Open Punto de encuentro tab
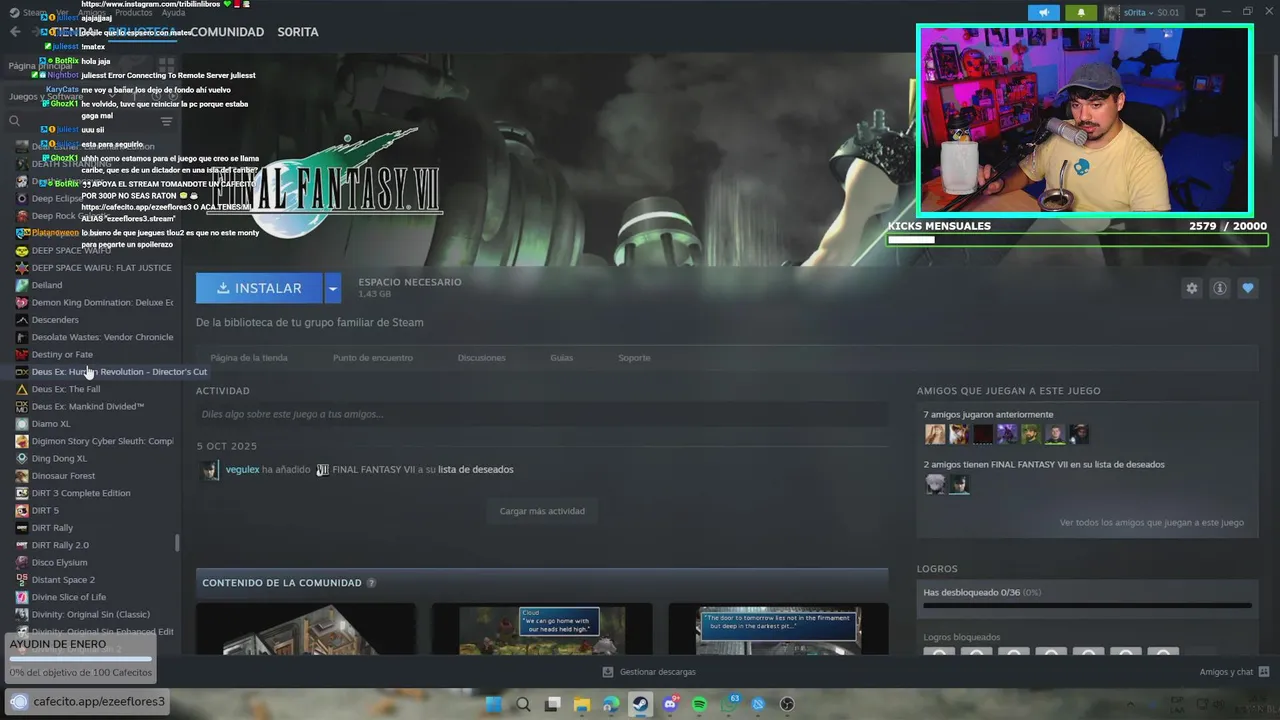 [x=373, y=358]
